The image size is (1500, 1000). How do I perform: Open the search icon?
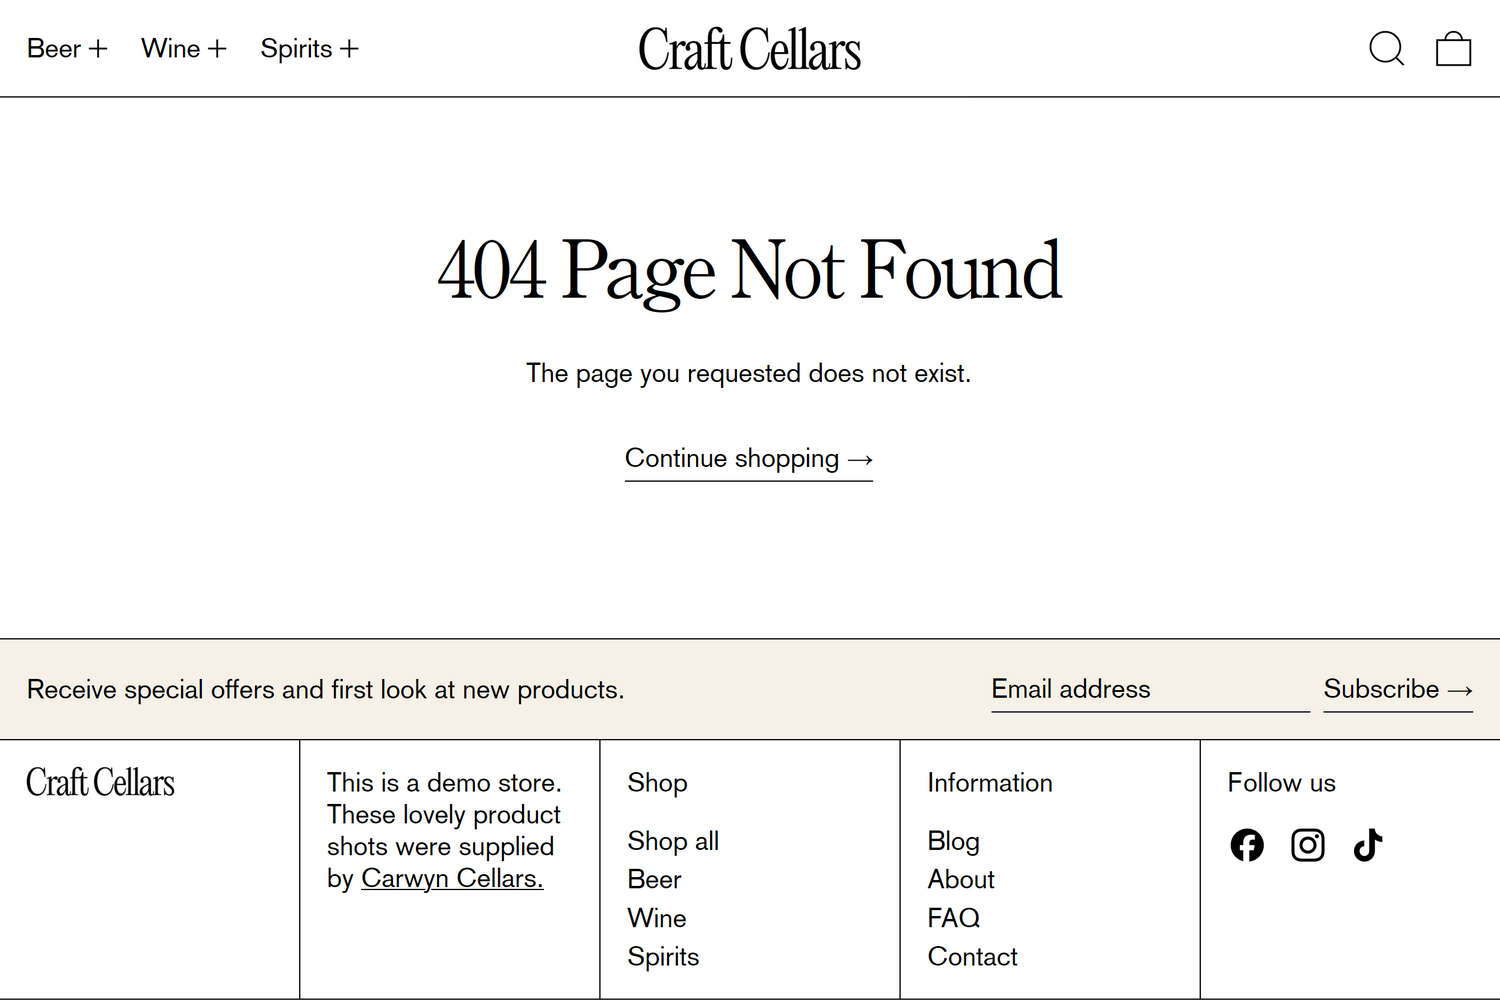(1387, 48)
